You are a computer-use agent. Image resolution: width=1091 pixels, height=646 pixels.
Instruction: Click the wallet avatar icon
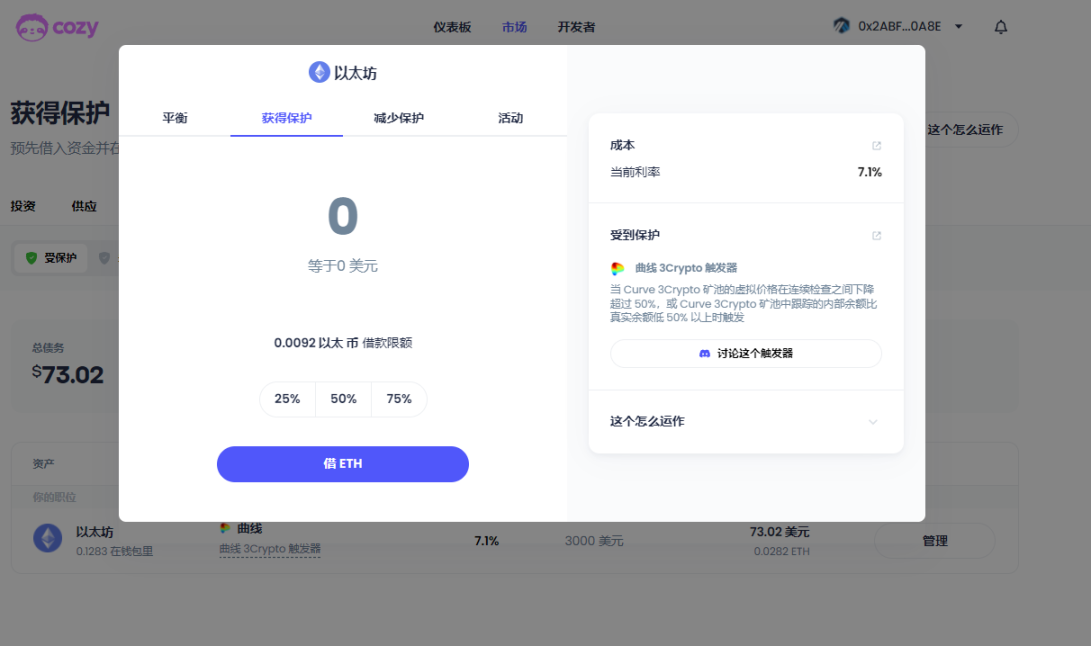[x=841, y=26]
